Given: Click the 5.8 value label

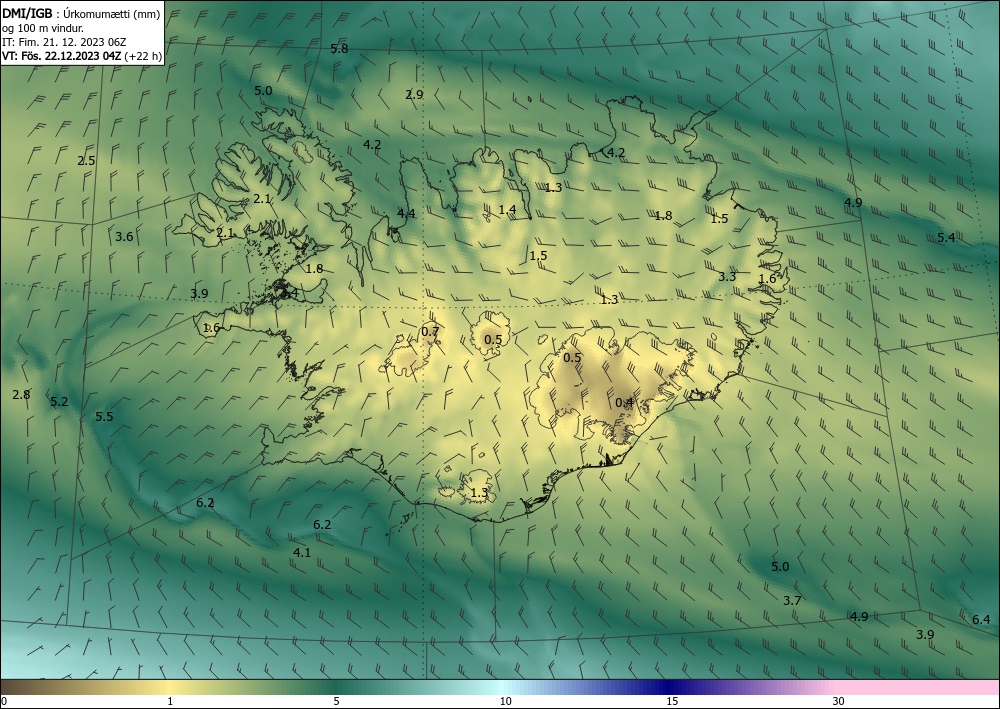Looking at the screenshot, I should point(339,48).
